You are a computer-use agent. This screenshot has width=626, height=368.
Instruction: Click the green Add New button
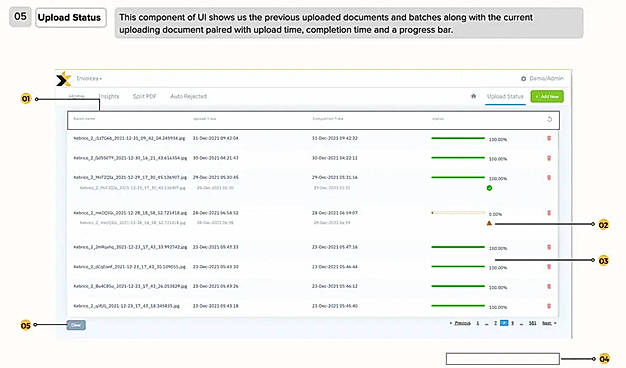coord(547,97)
